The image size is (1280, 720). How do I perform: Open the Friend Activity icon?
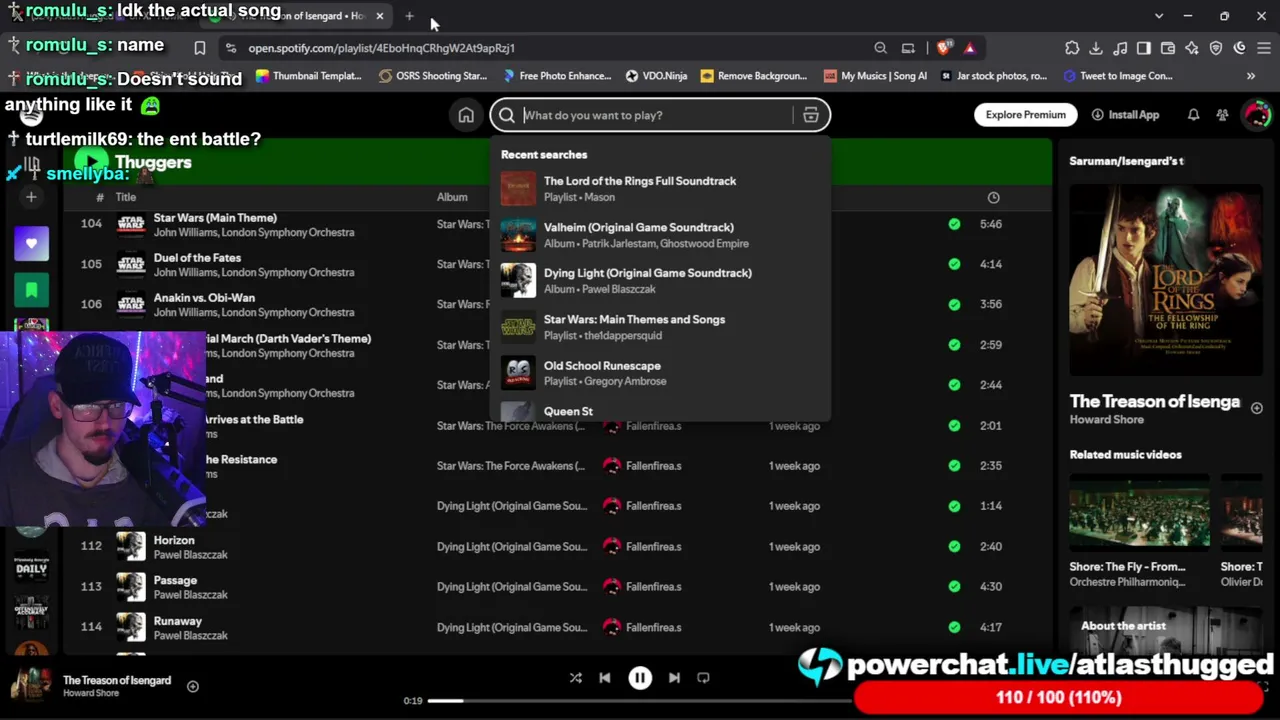[x=1222, y=115]
